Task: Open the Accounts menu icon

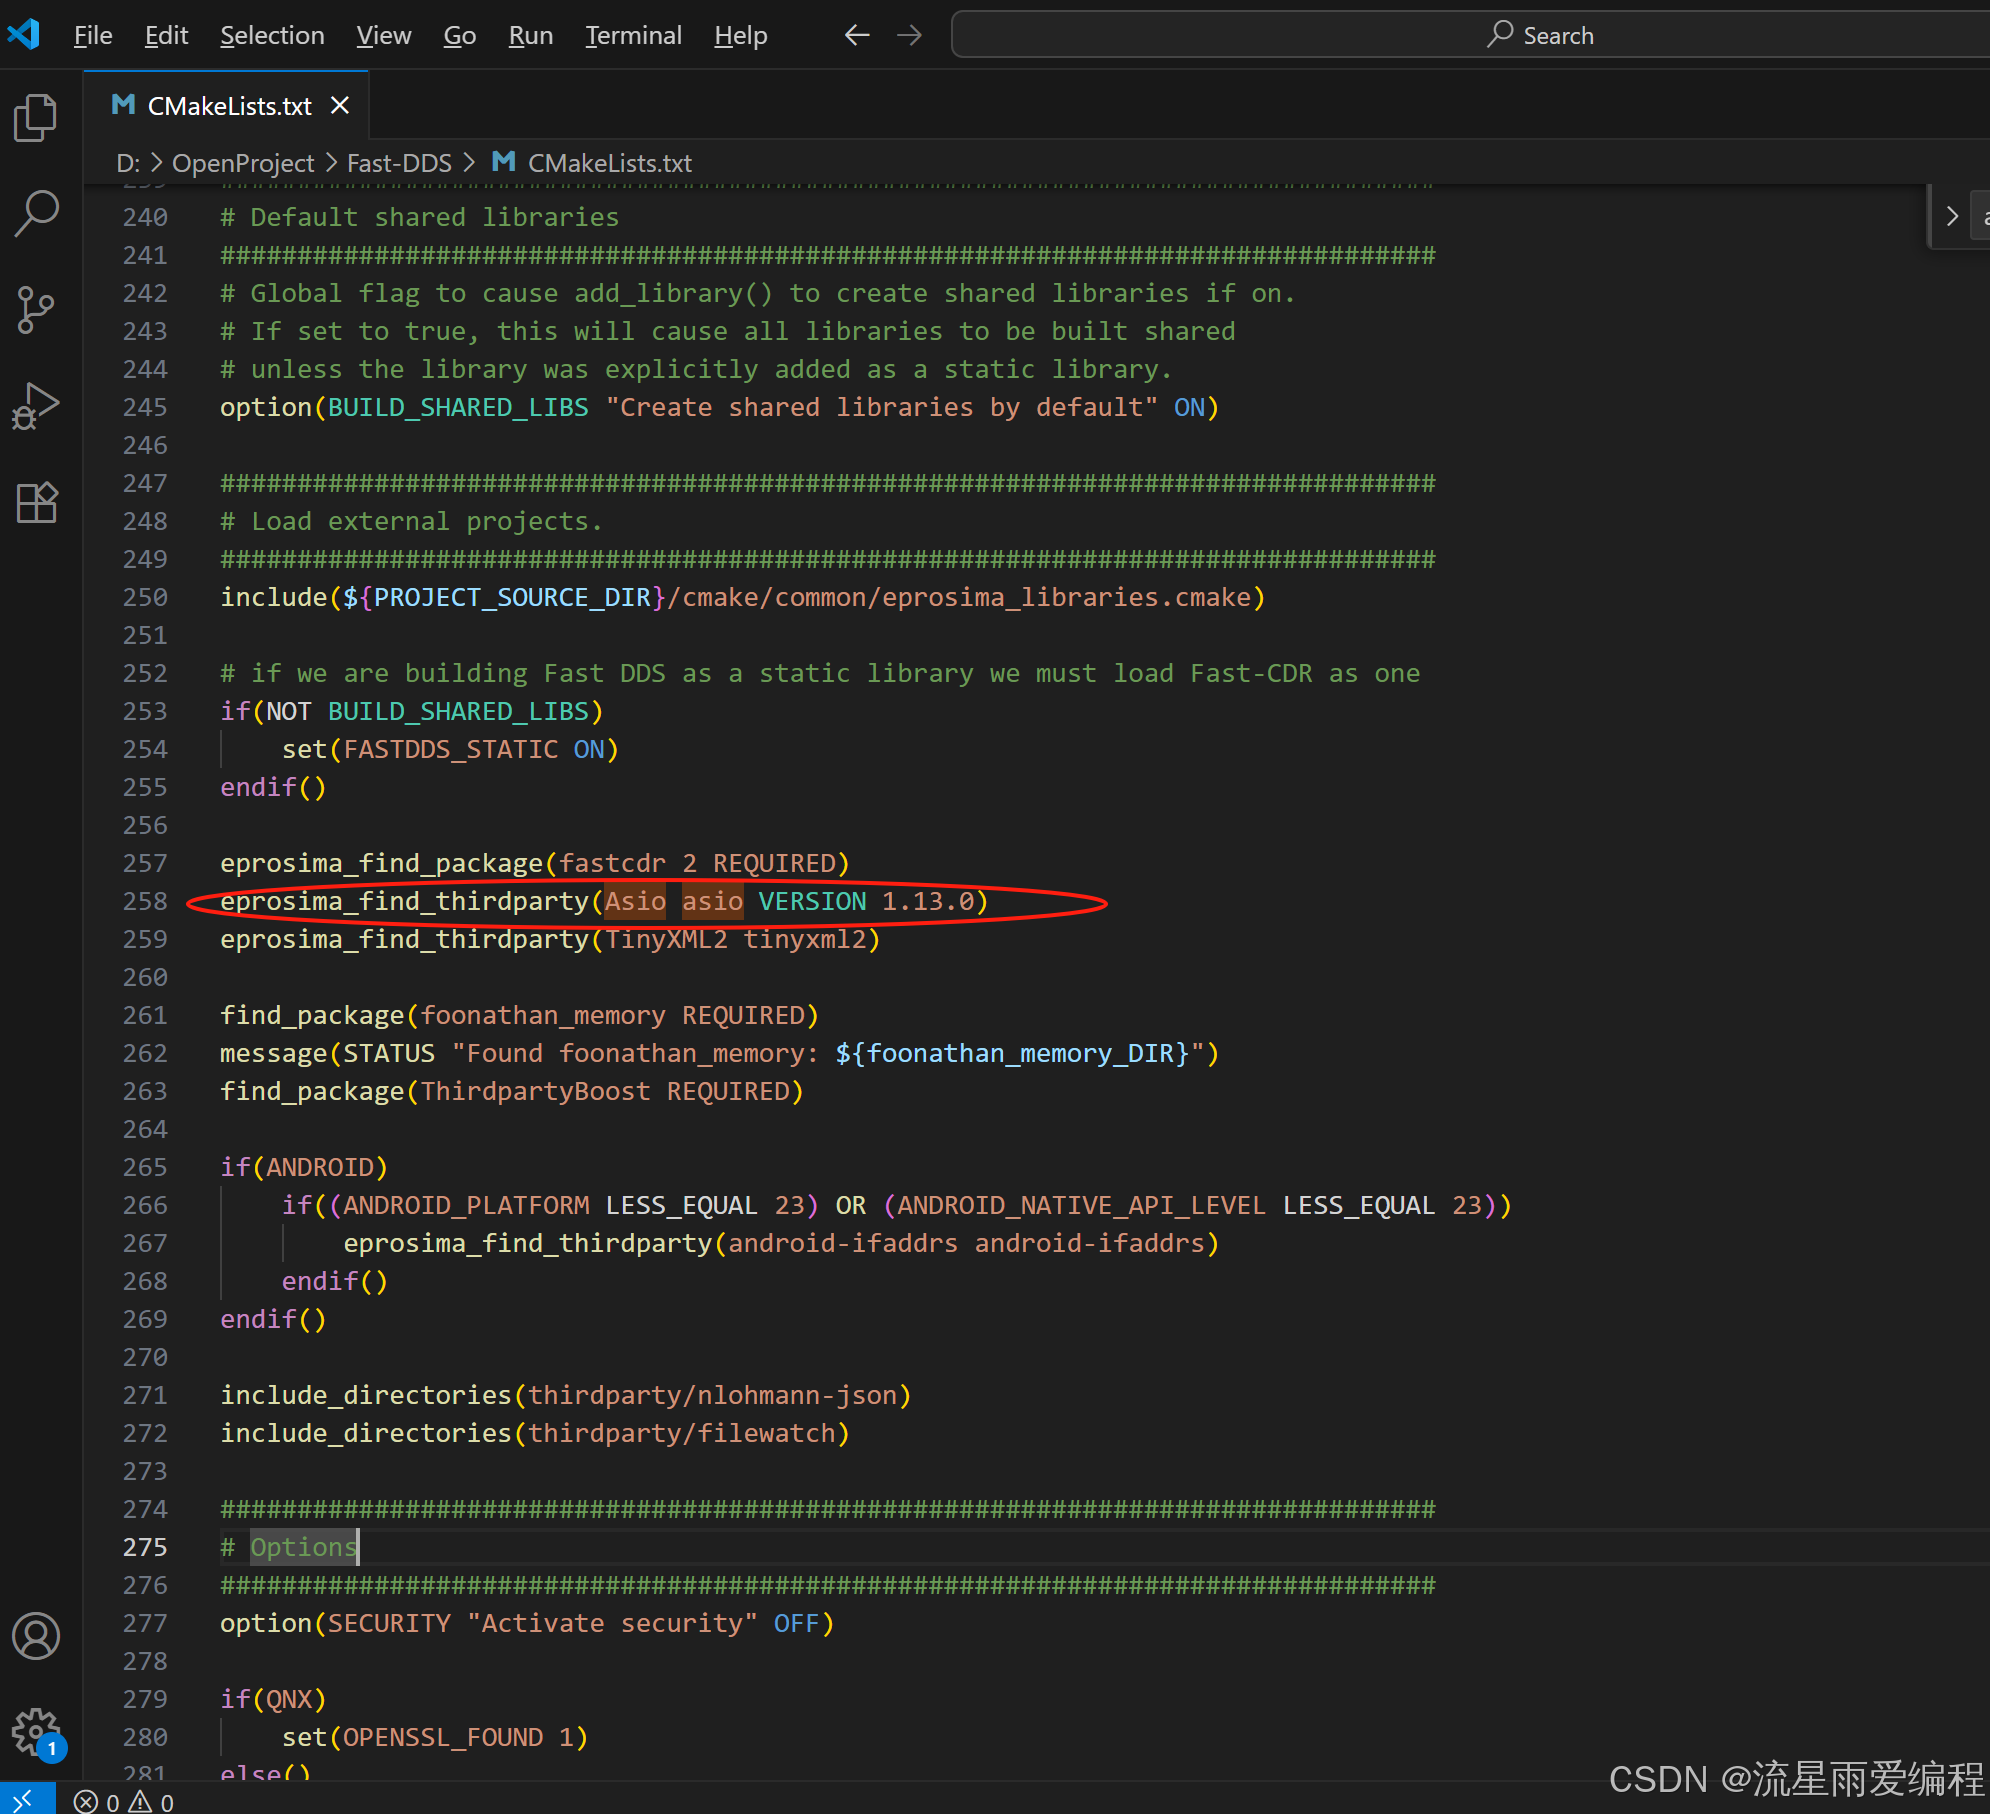Action: tap(36, 1636)
